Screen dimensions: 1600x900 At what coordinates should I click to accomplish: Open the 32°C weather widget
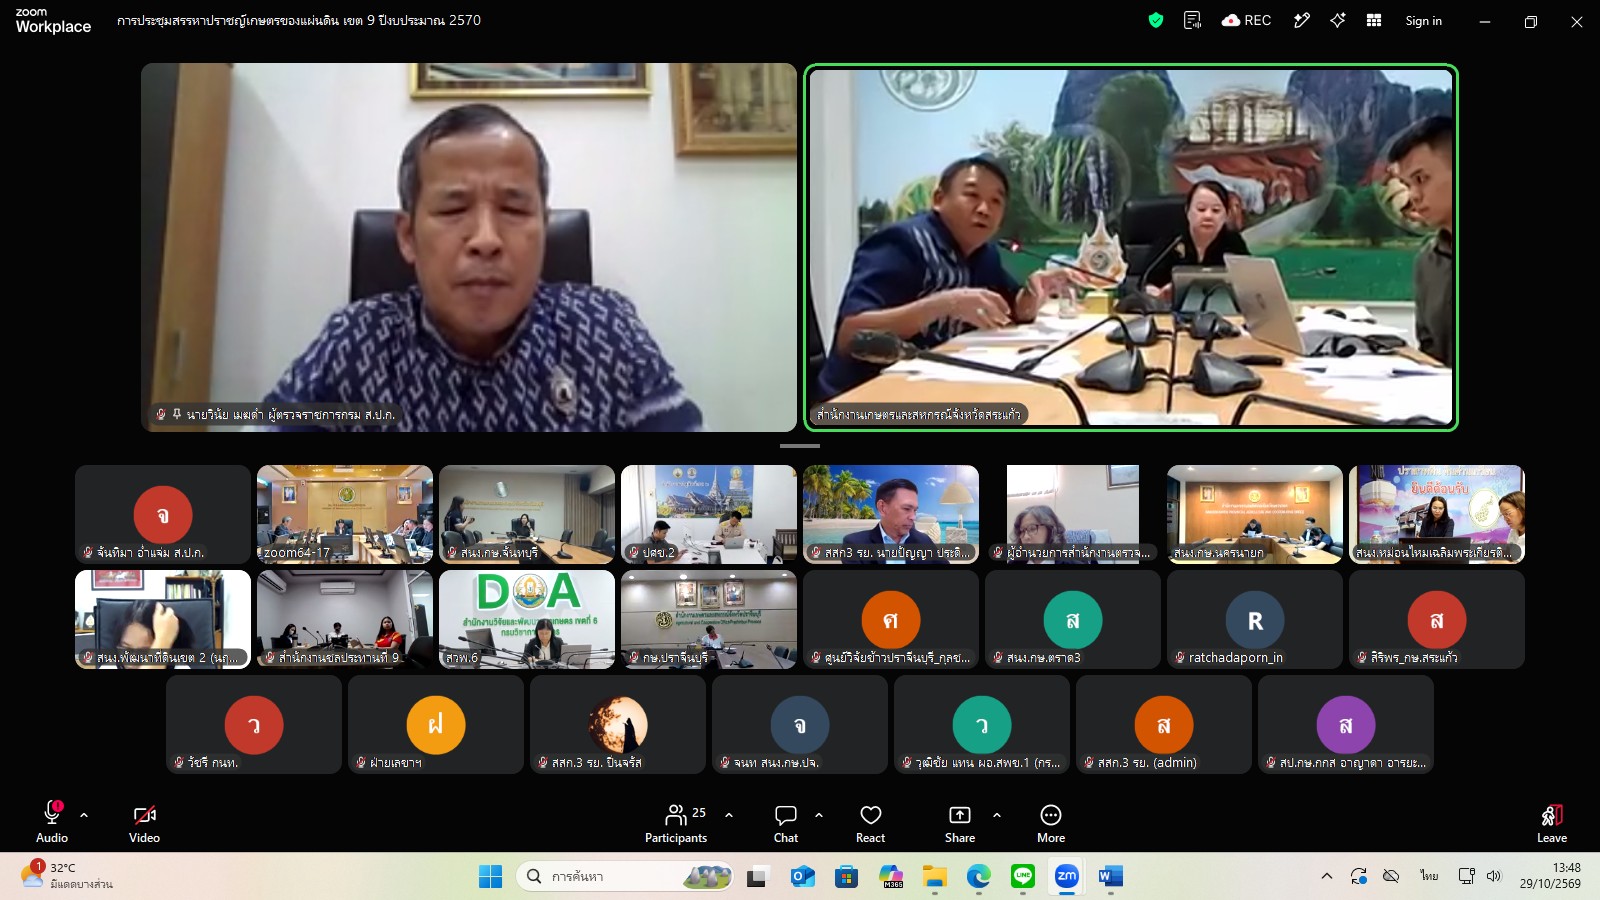coord(66,876)
